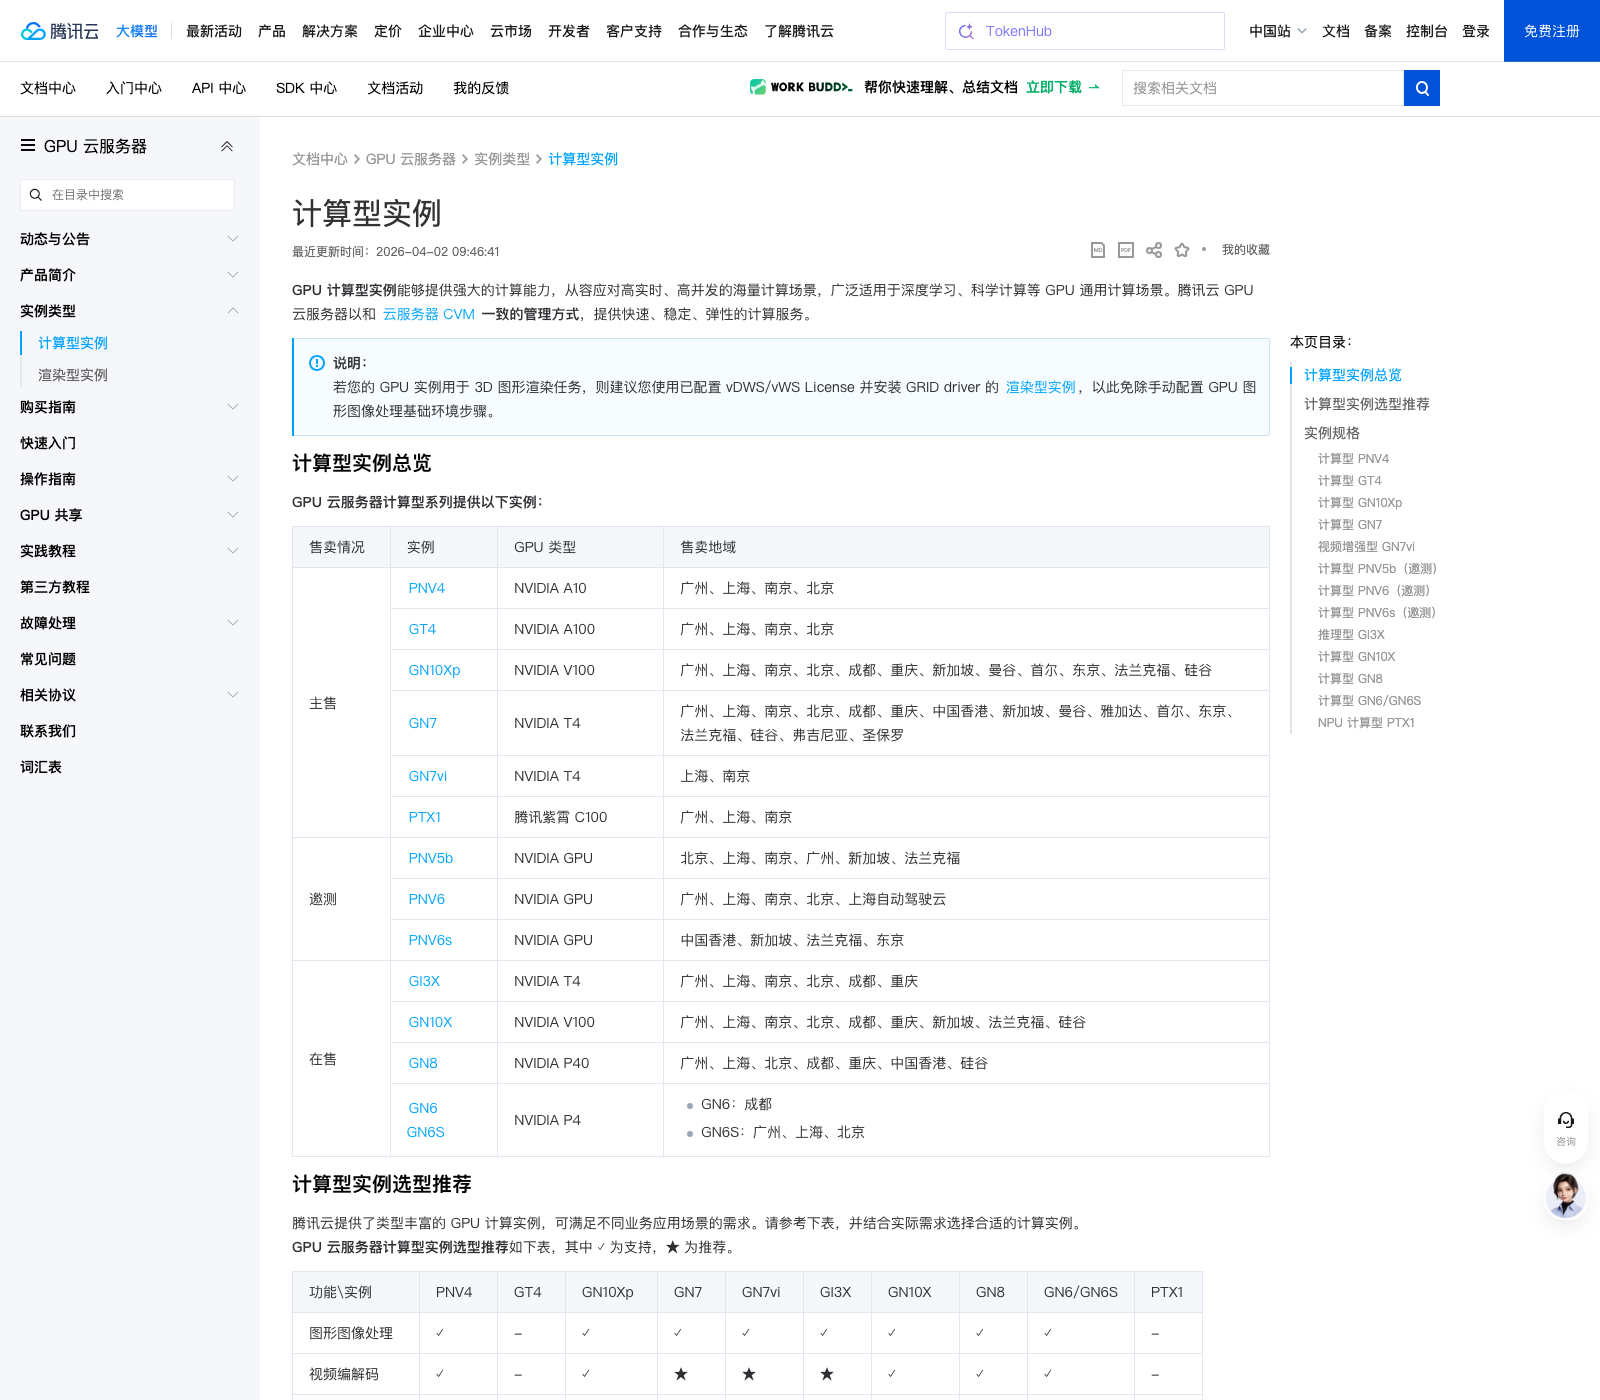Favorite the page with star icon
The width and height of the screenshot is (1600, 1400).
click(1182, 250)
